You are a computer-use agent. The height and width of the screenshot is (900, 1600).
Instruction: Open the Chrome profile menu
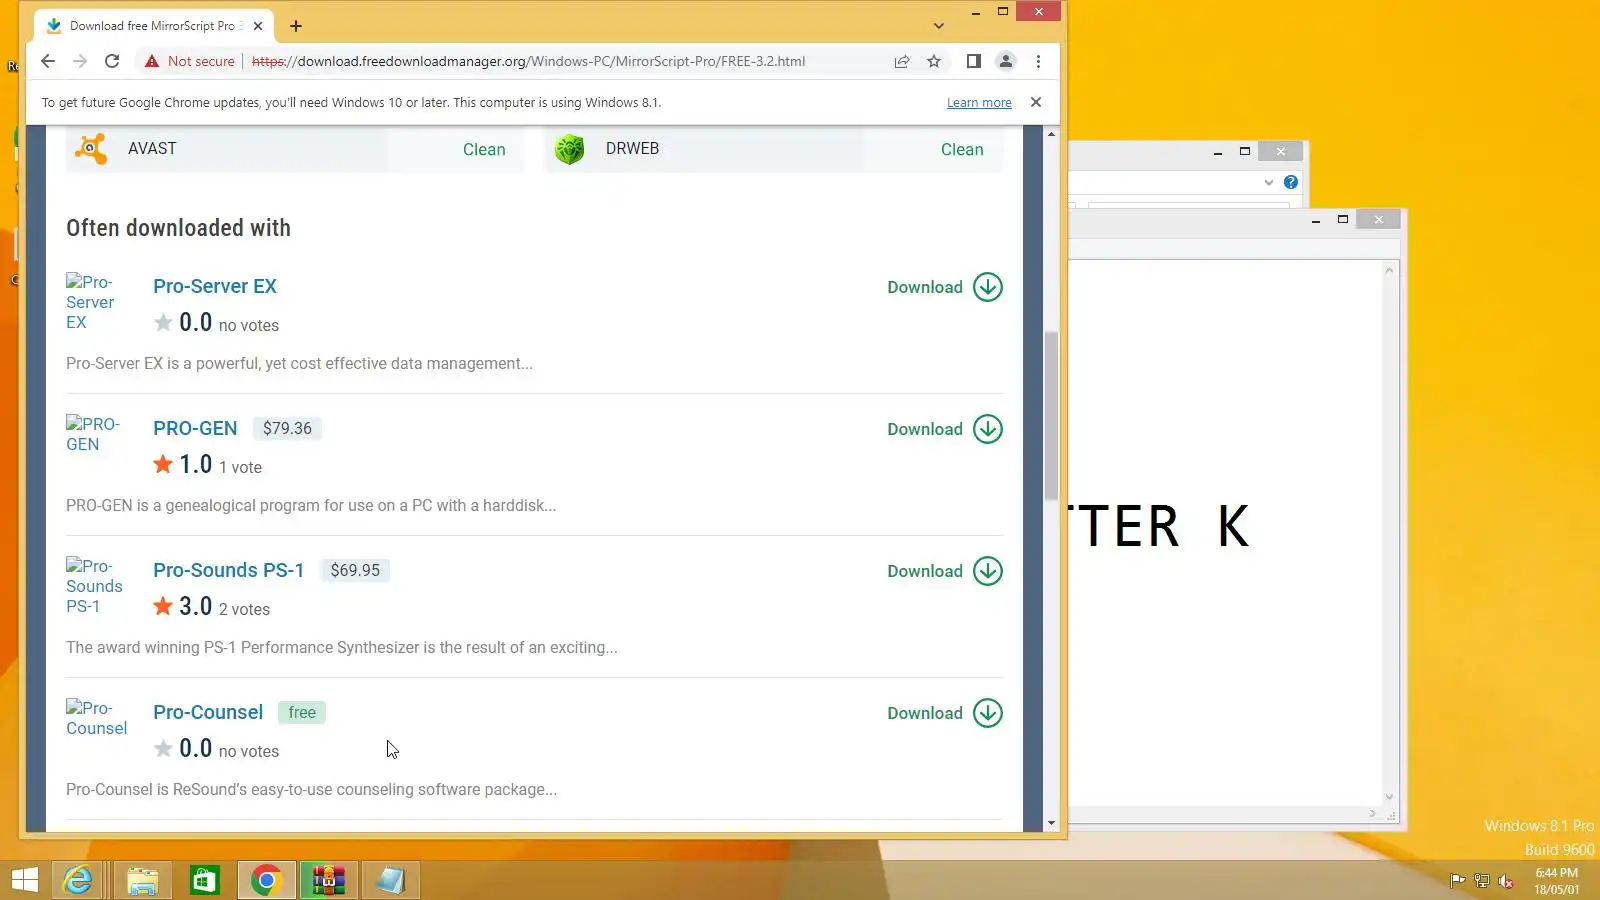coord(1006,61)
